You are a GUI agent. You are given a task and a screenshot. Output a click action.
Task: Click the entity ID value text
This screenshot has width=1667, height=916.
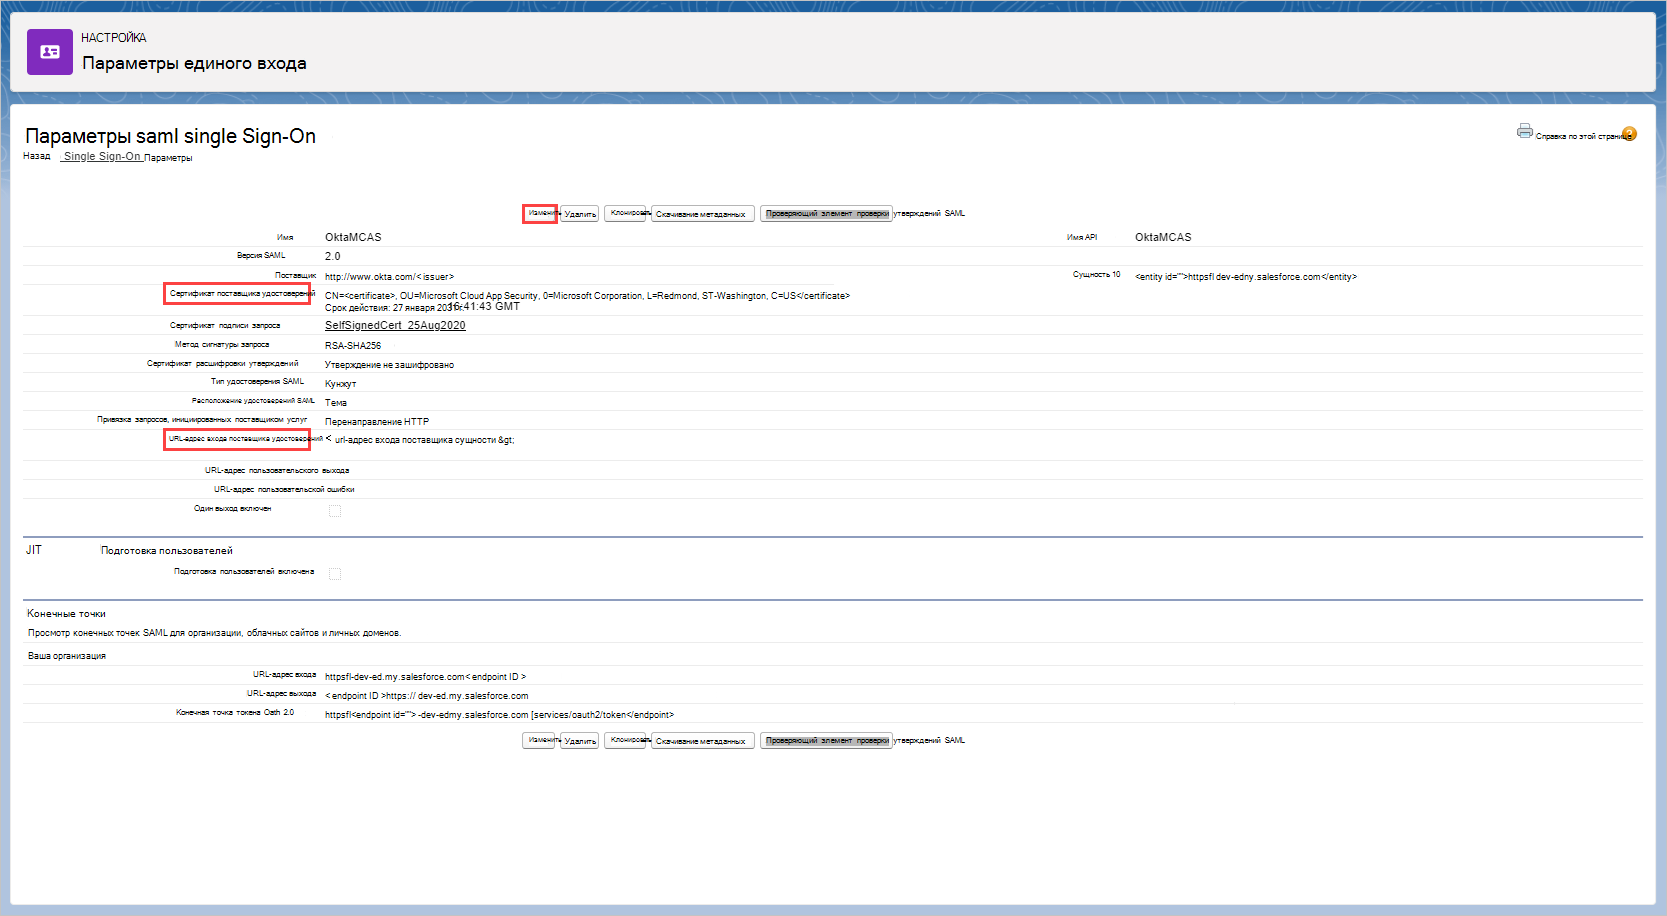coord(1246,277)
